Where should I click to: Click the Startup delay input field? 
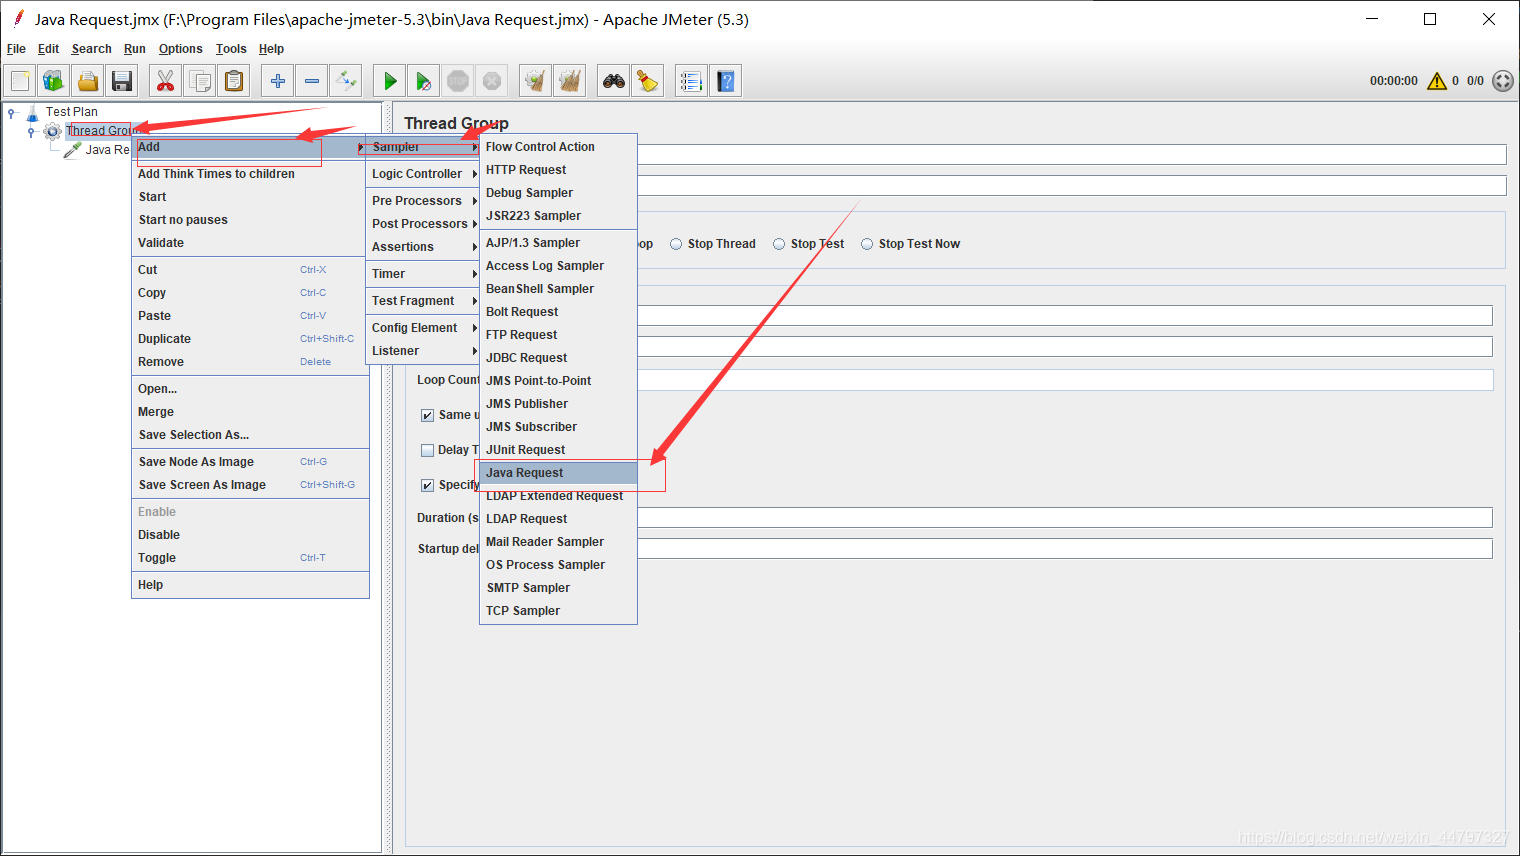(x=1065, y=549)
